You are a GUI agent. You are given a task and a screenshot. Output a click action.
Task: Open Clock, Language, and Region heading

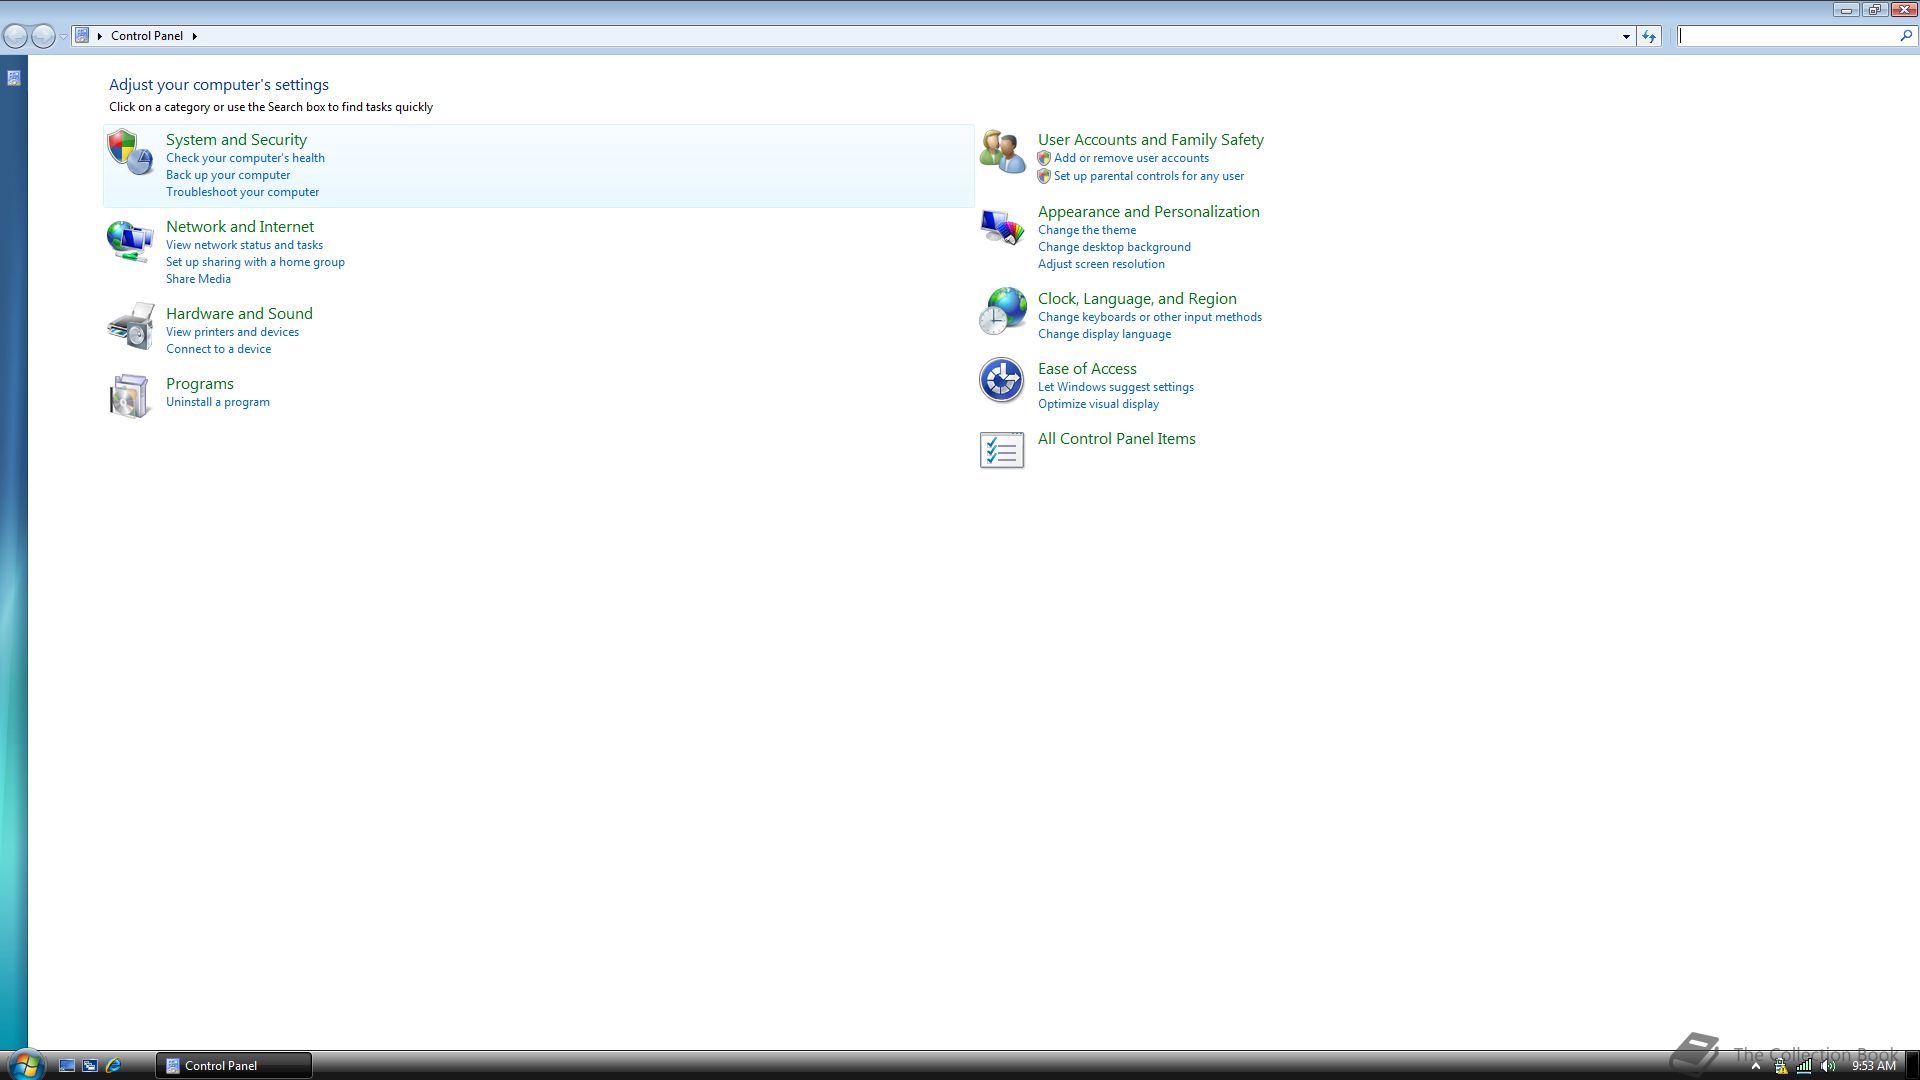(x=1137, y=299)
